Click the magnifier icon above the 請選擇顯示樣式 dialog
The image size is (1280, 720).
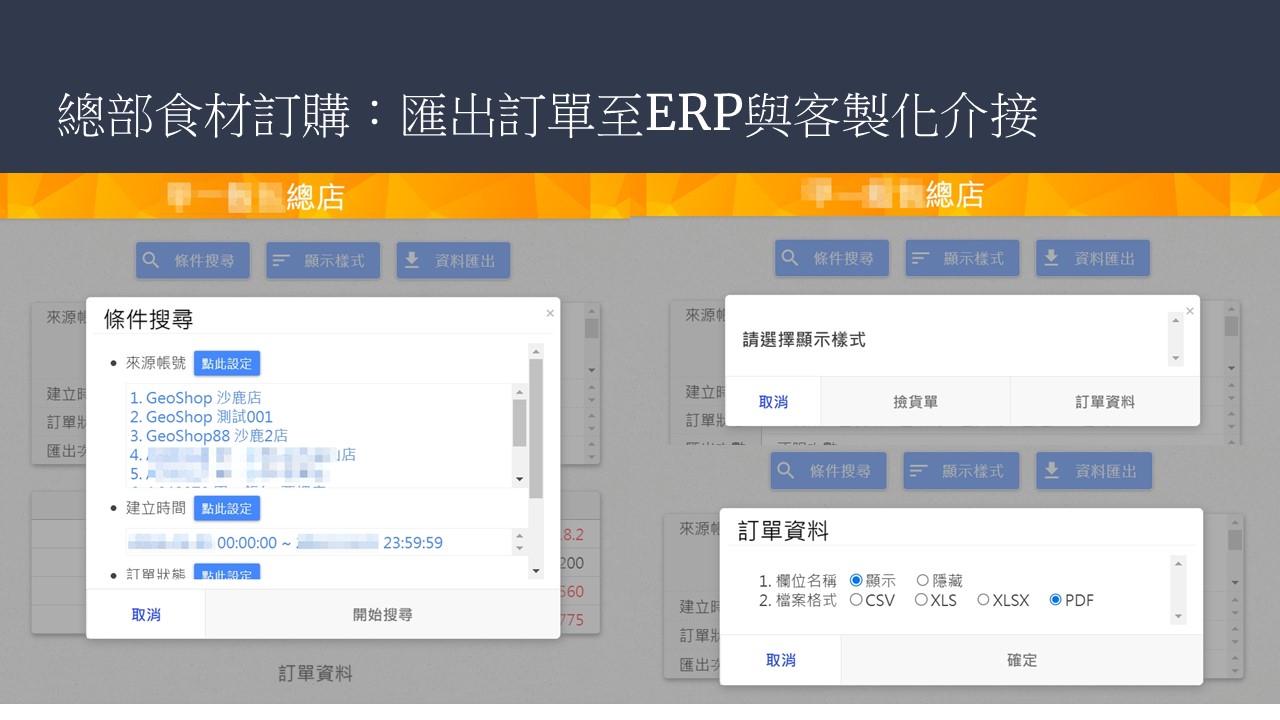pos(790,258)
